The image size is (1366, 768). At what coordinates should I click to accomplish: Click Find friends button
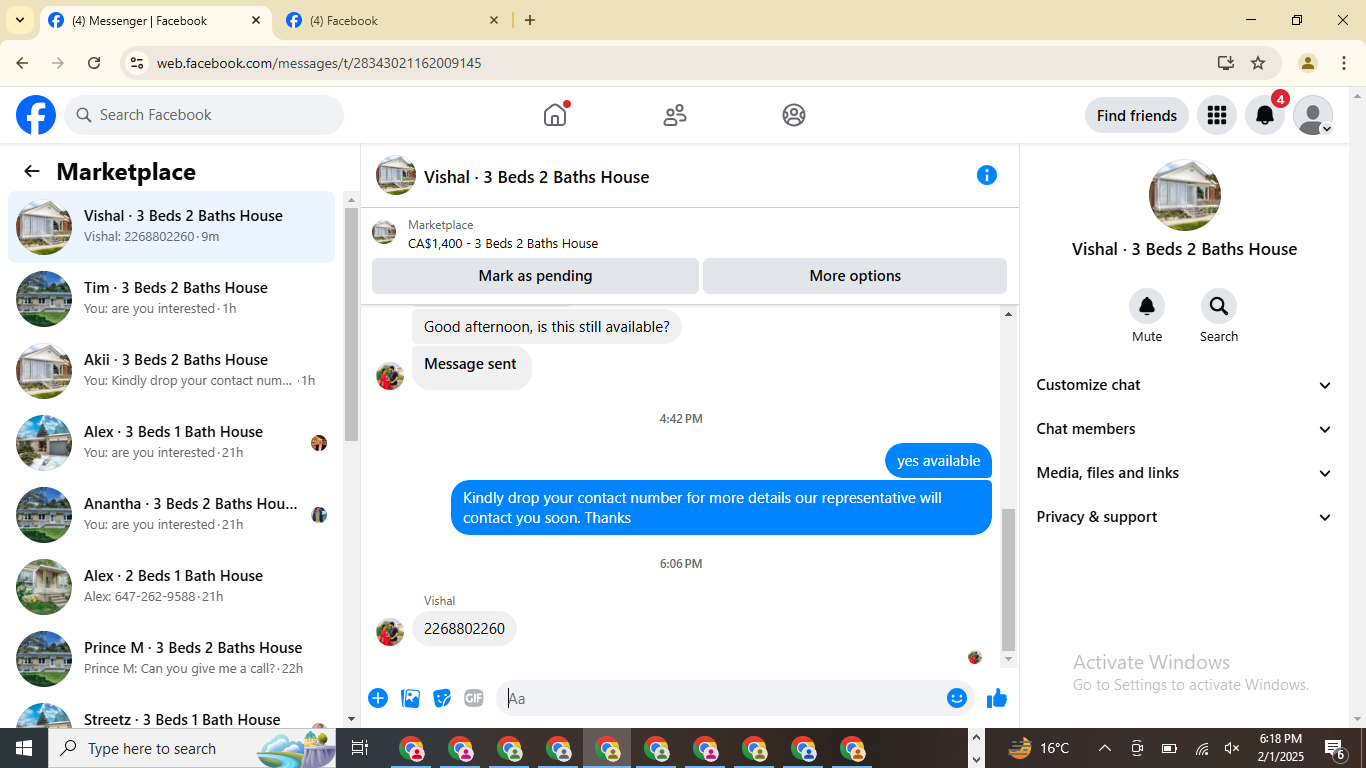tap(1137, 115)
